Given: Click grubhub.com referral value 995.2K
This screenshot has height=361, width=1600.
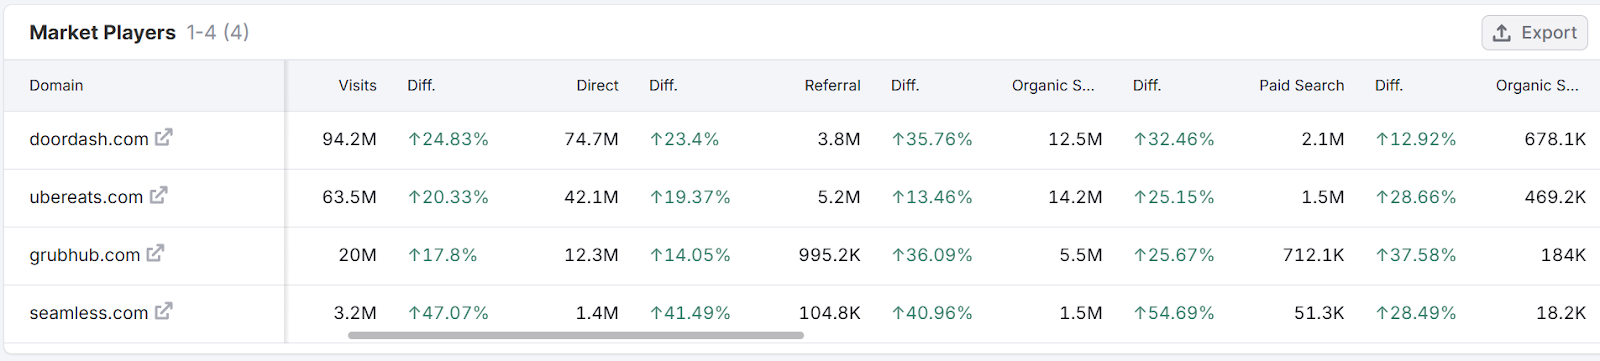Looking at the screenshot, I should pyautogui.click(x=829, y=255).
